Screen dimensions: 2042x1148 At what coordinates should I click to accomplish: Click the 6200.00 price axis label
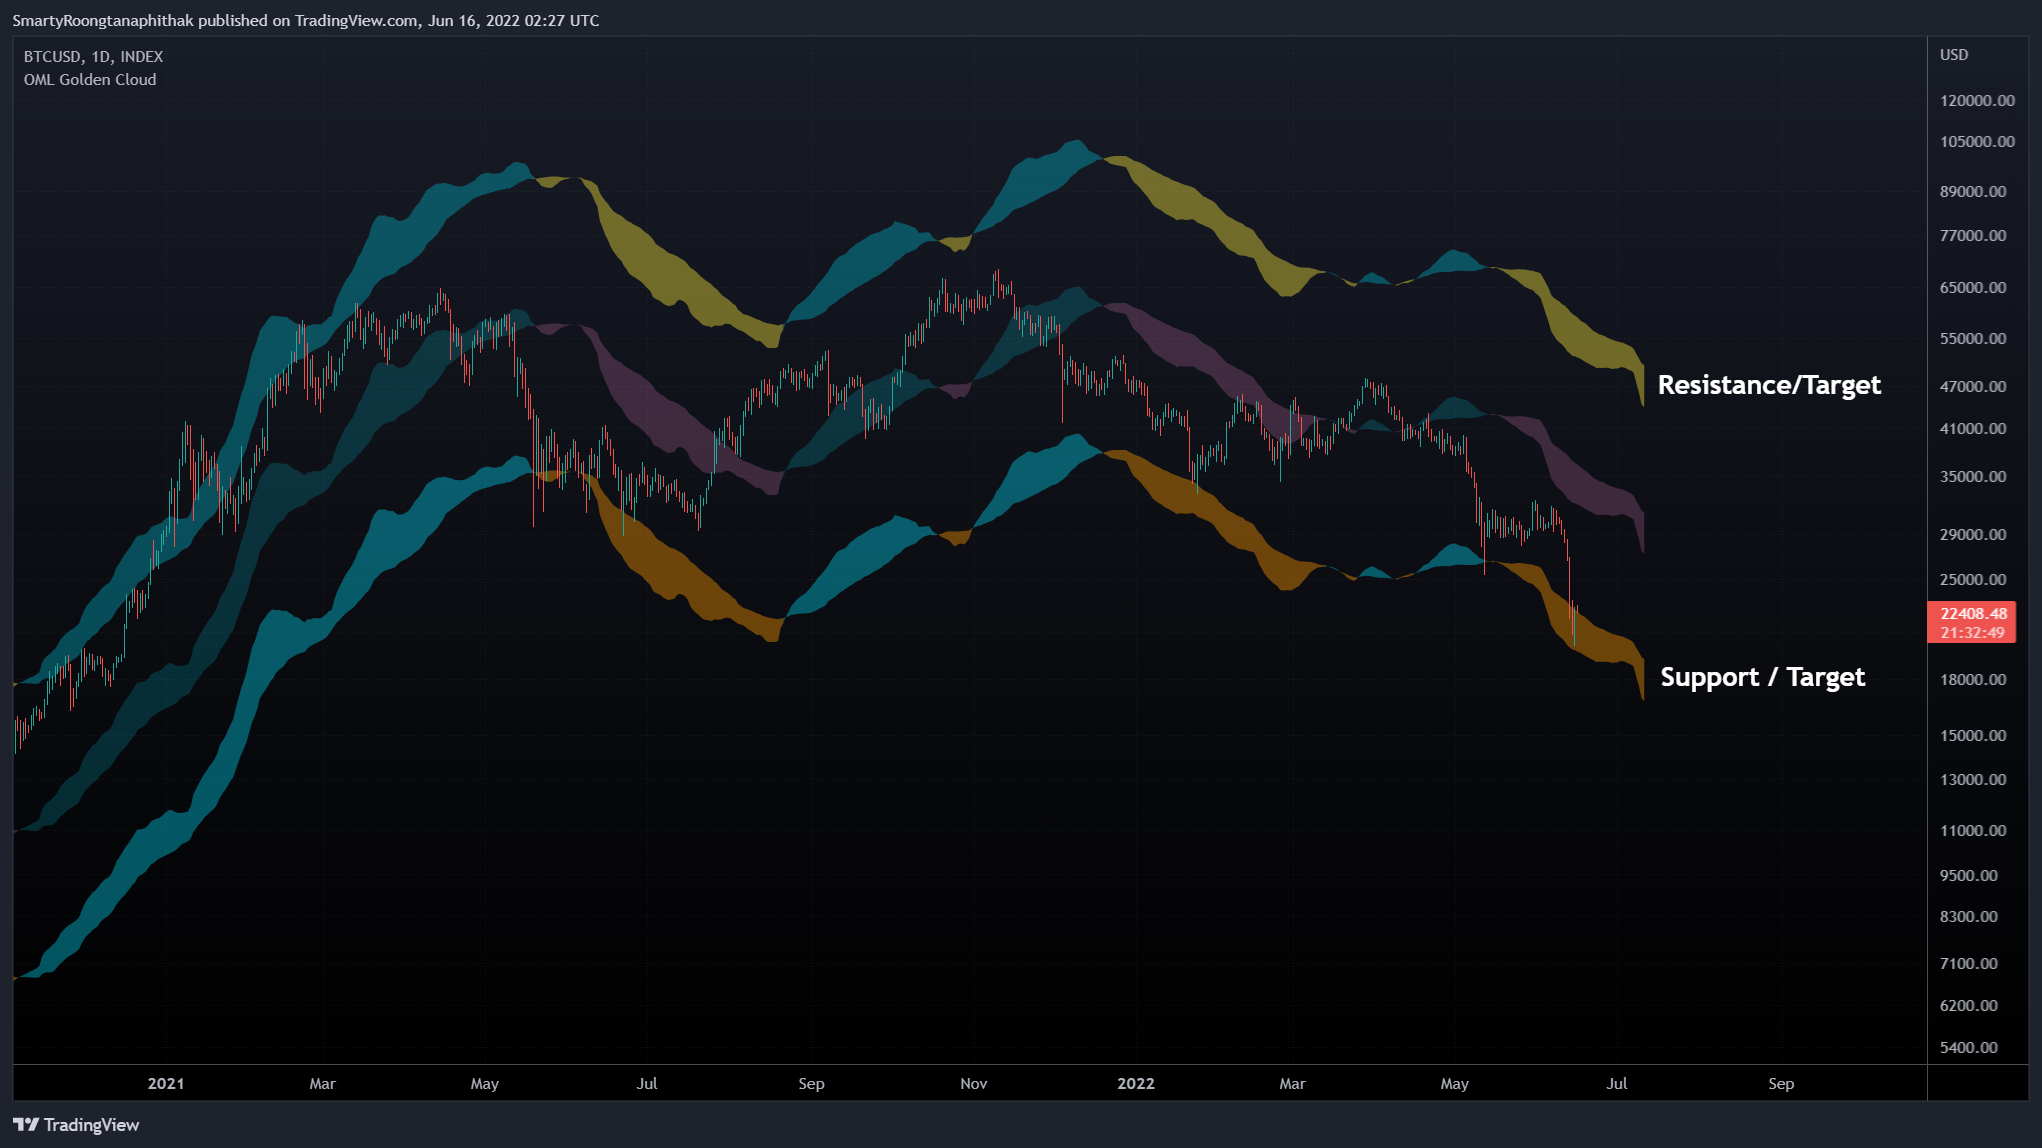pyautogui.click(x=1969, y=1006)
